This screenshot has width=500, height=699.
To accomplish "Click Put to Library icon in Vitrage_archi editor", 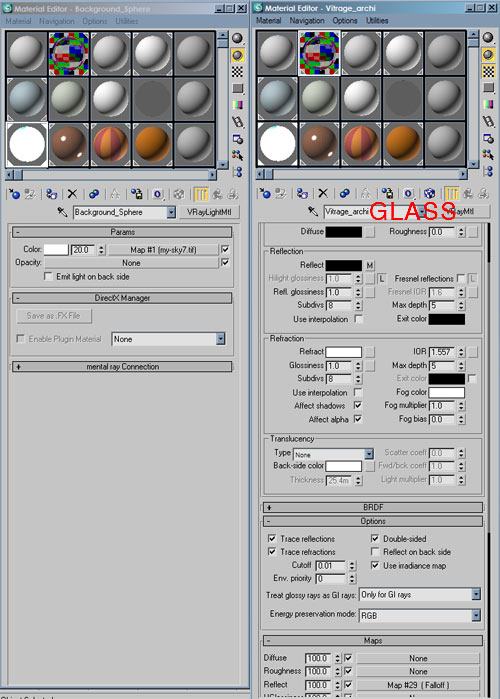I will click(387, 193).
